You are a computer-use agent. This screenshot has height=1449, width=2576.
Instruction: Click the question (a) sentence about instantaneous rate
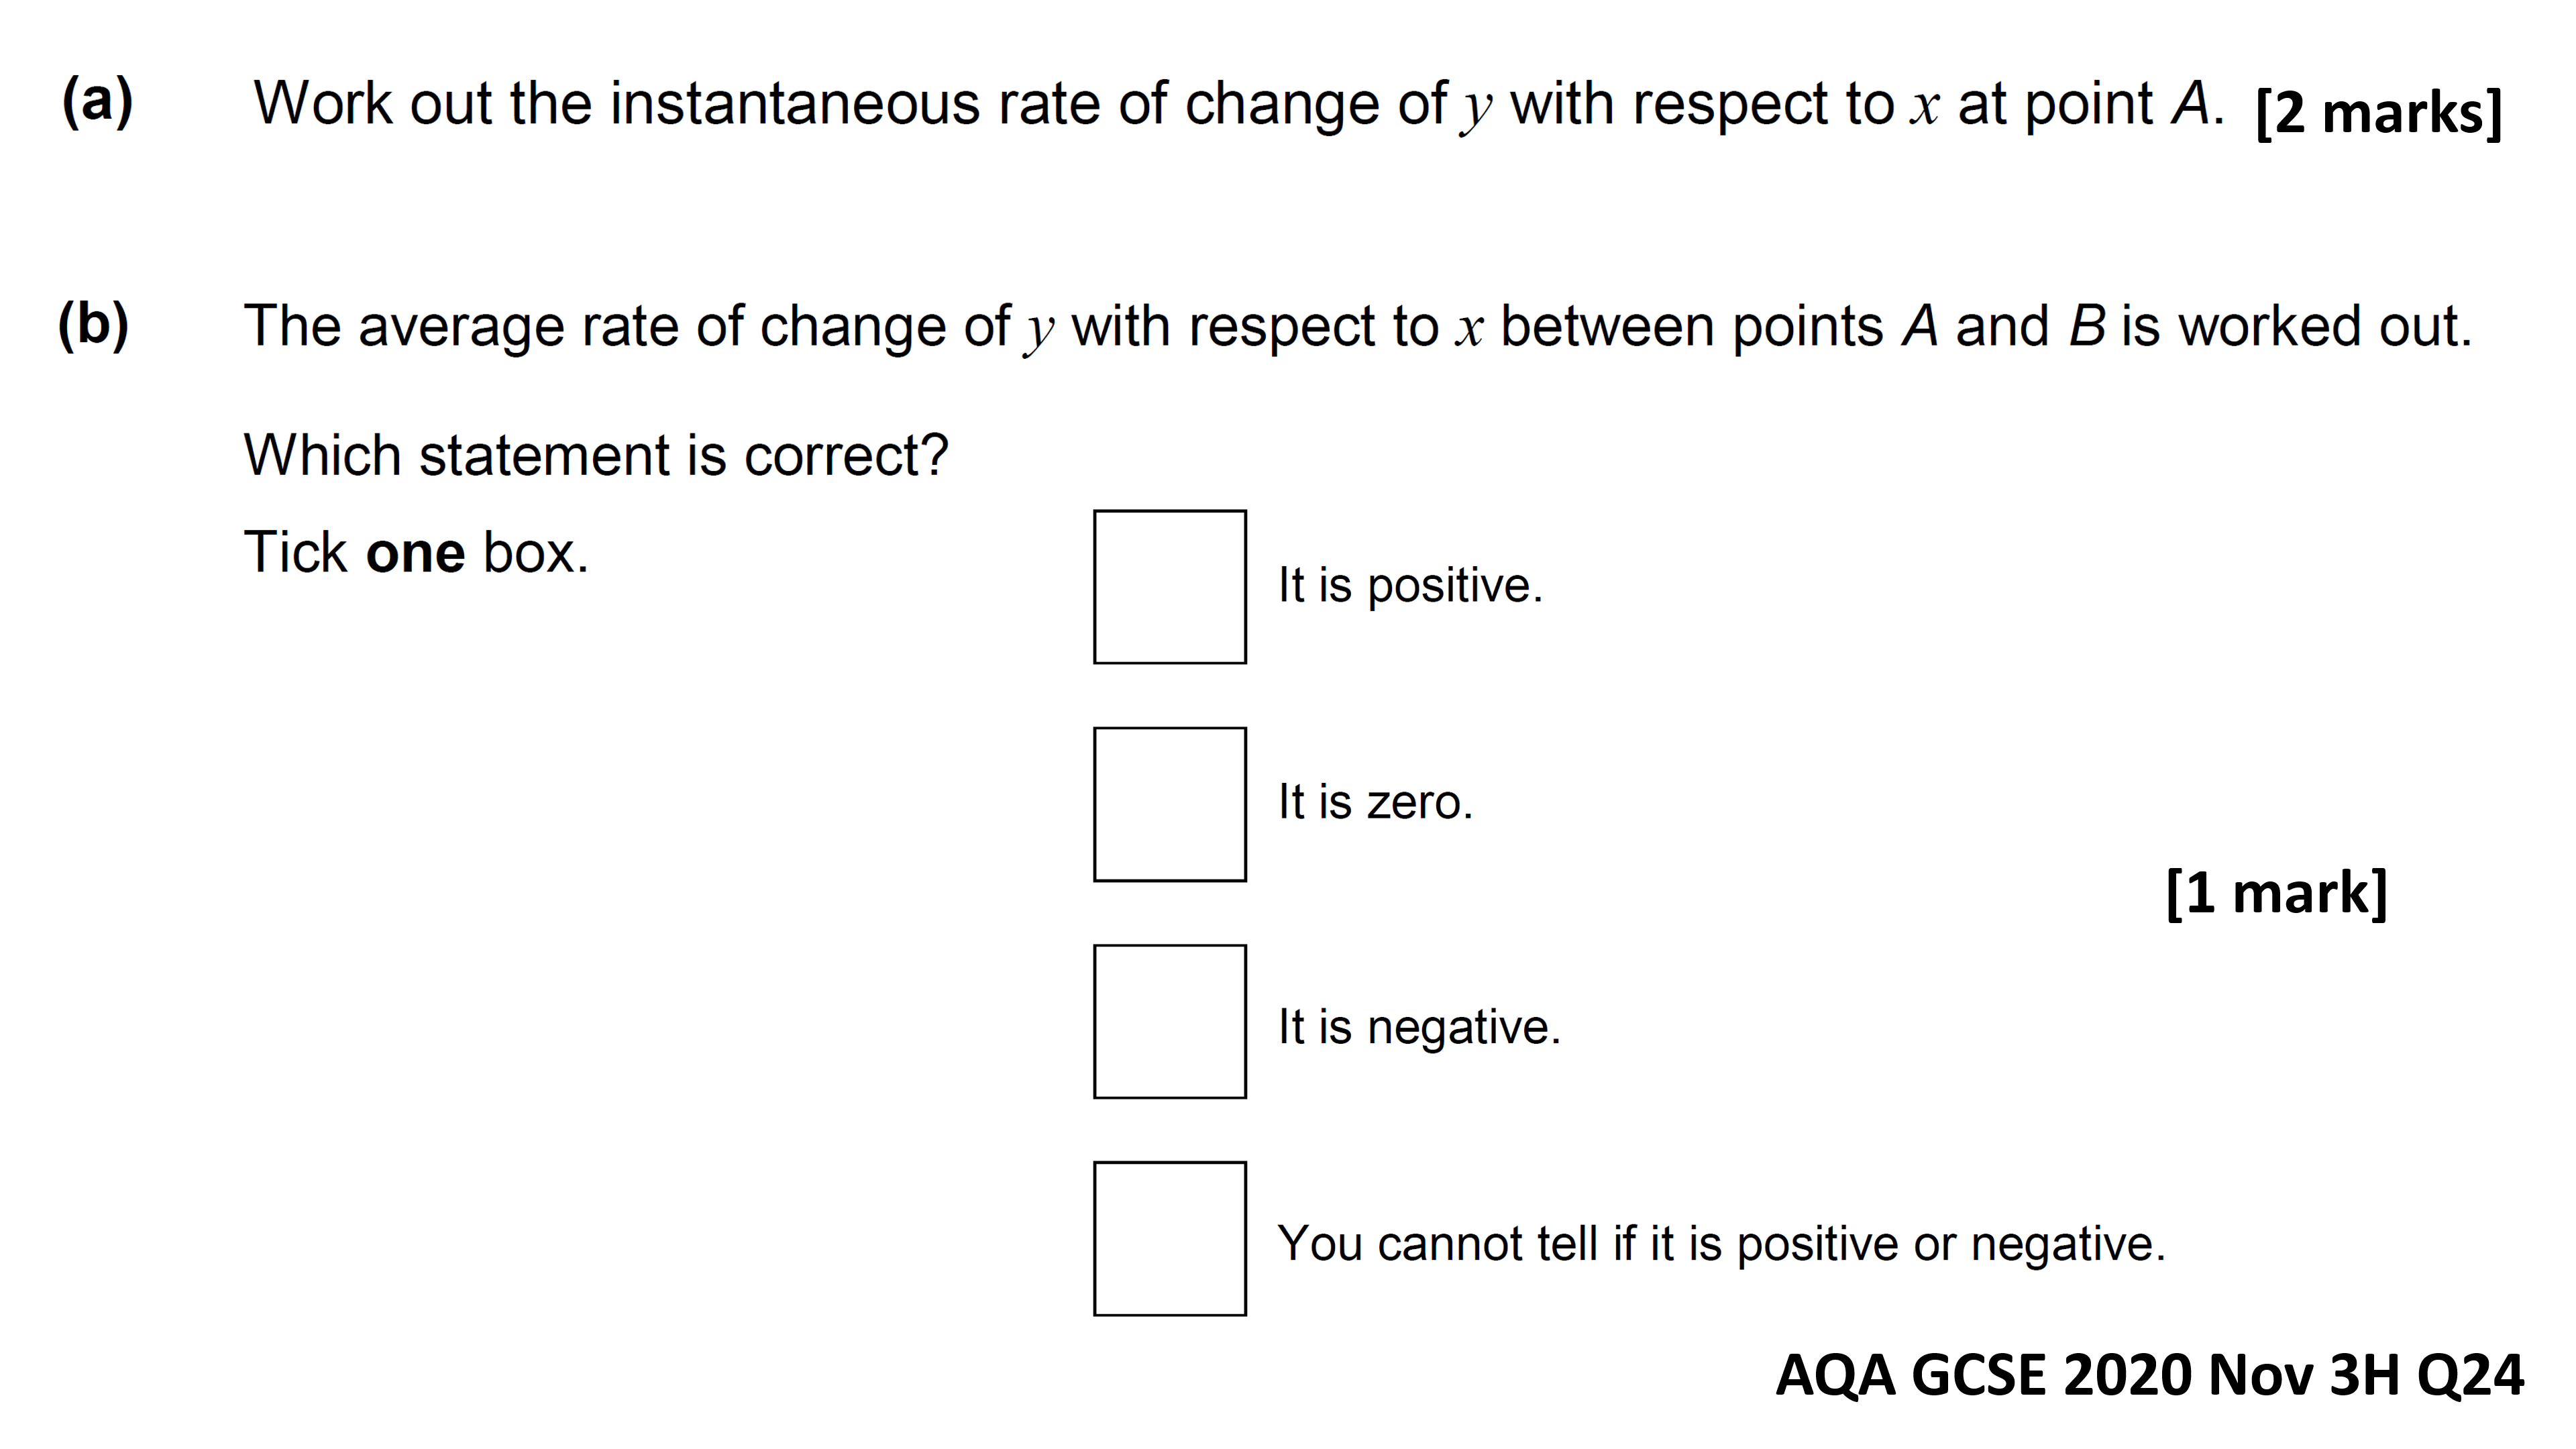tap(1239, 105)
